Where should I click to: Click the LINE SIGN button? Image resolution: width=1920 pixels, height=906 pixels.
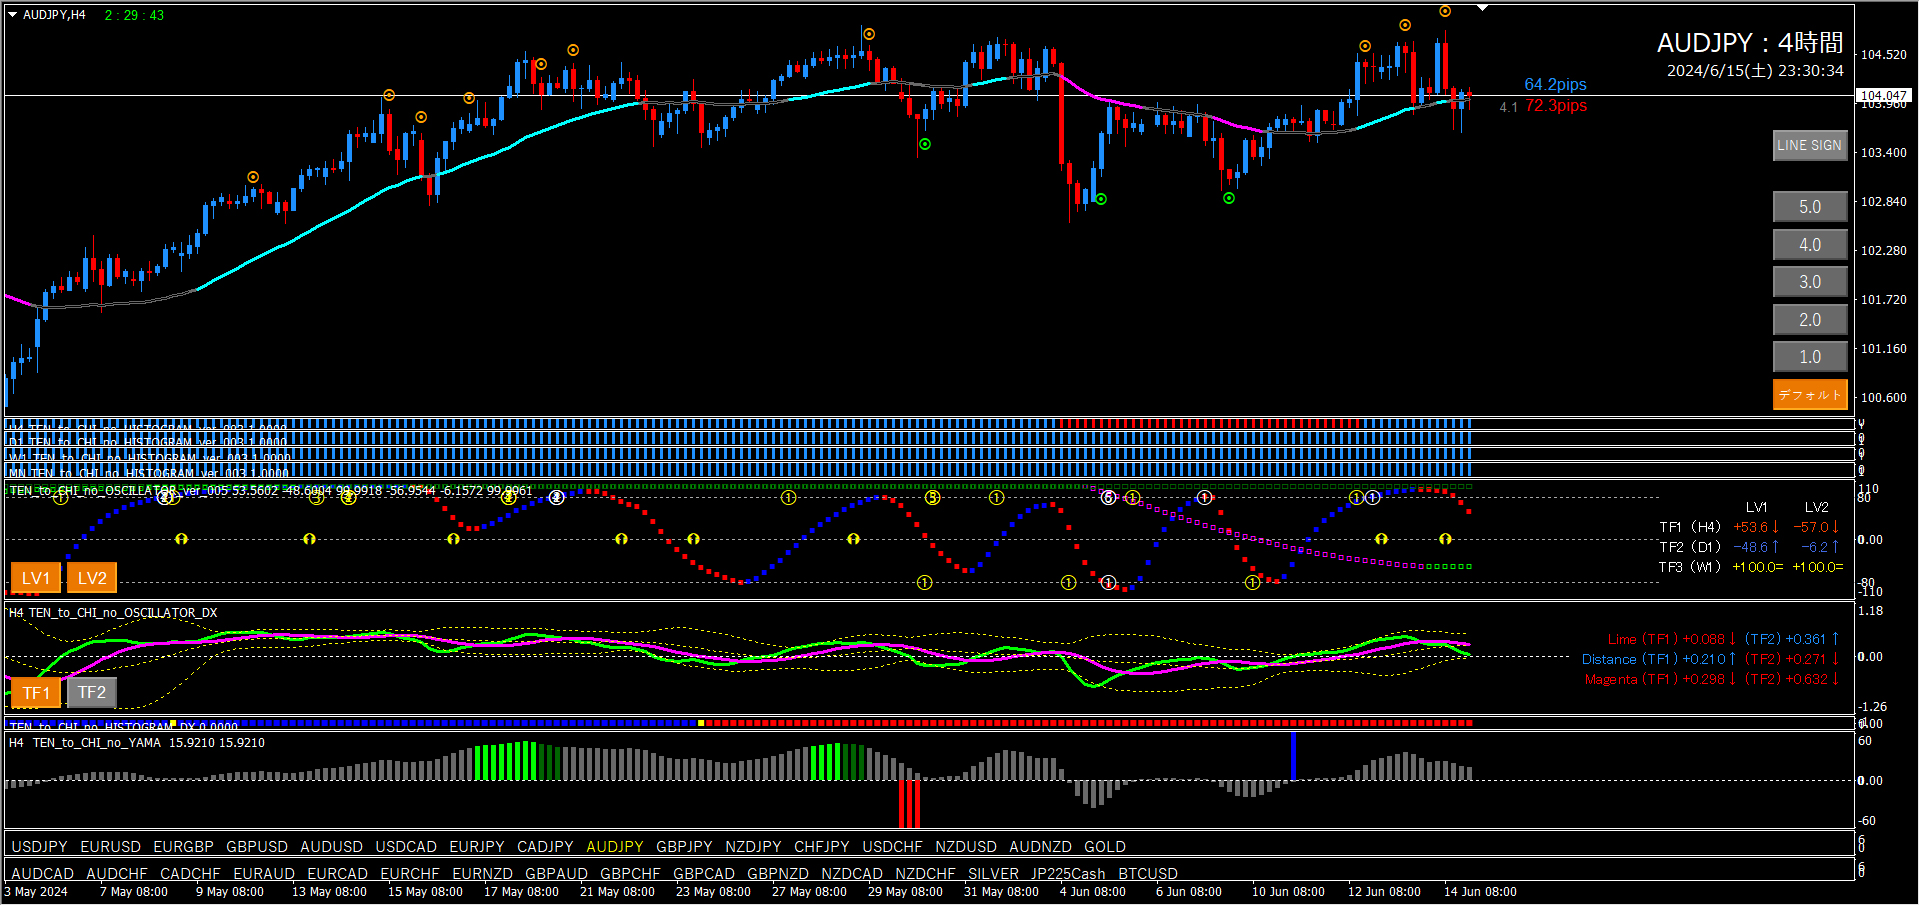pyautogui.click(x=1809, y=146)
